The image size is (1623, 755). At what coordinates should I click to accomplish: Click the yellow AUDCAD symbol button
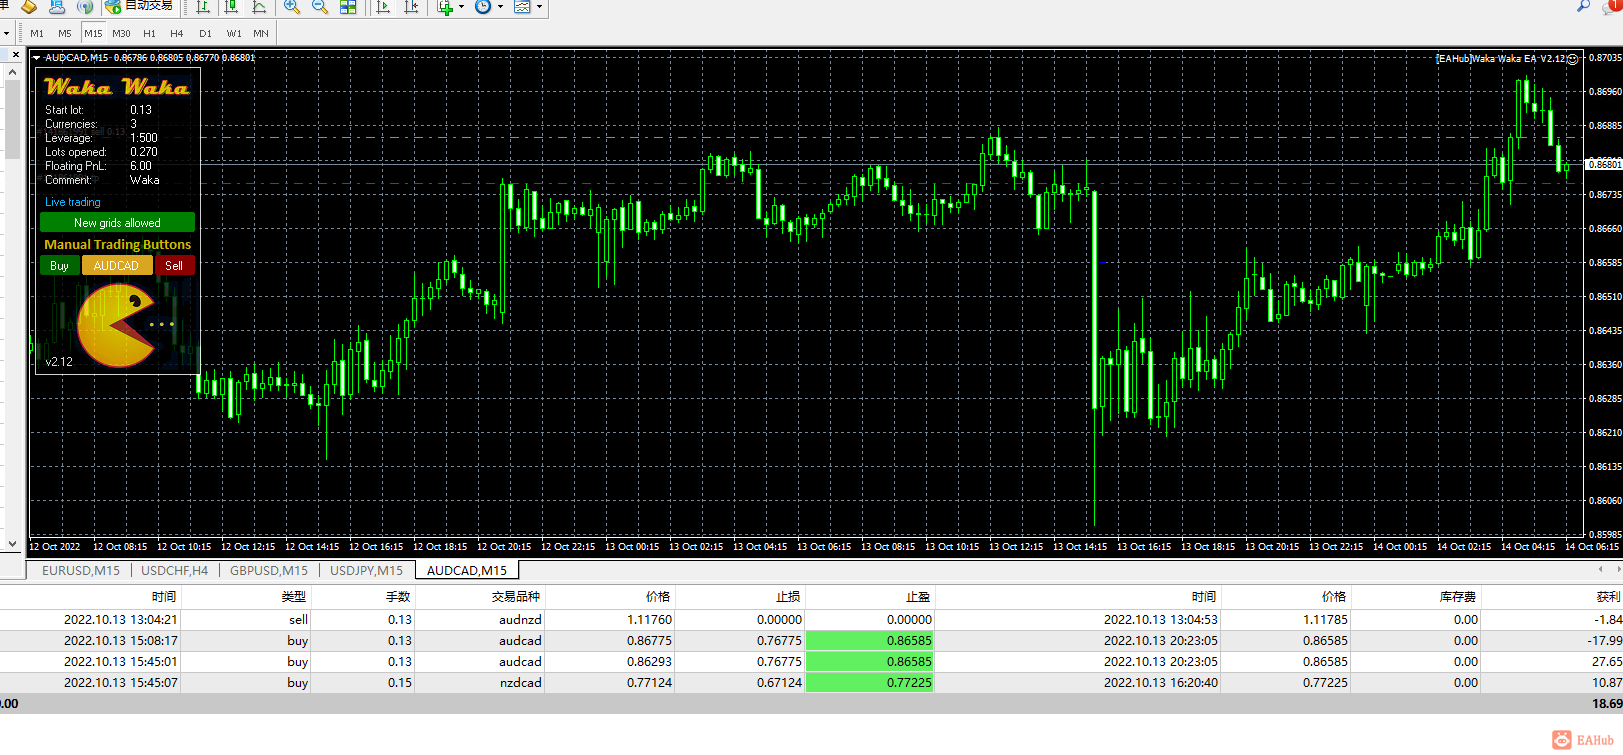coord(116,266)
